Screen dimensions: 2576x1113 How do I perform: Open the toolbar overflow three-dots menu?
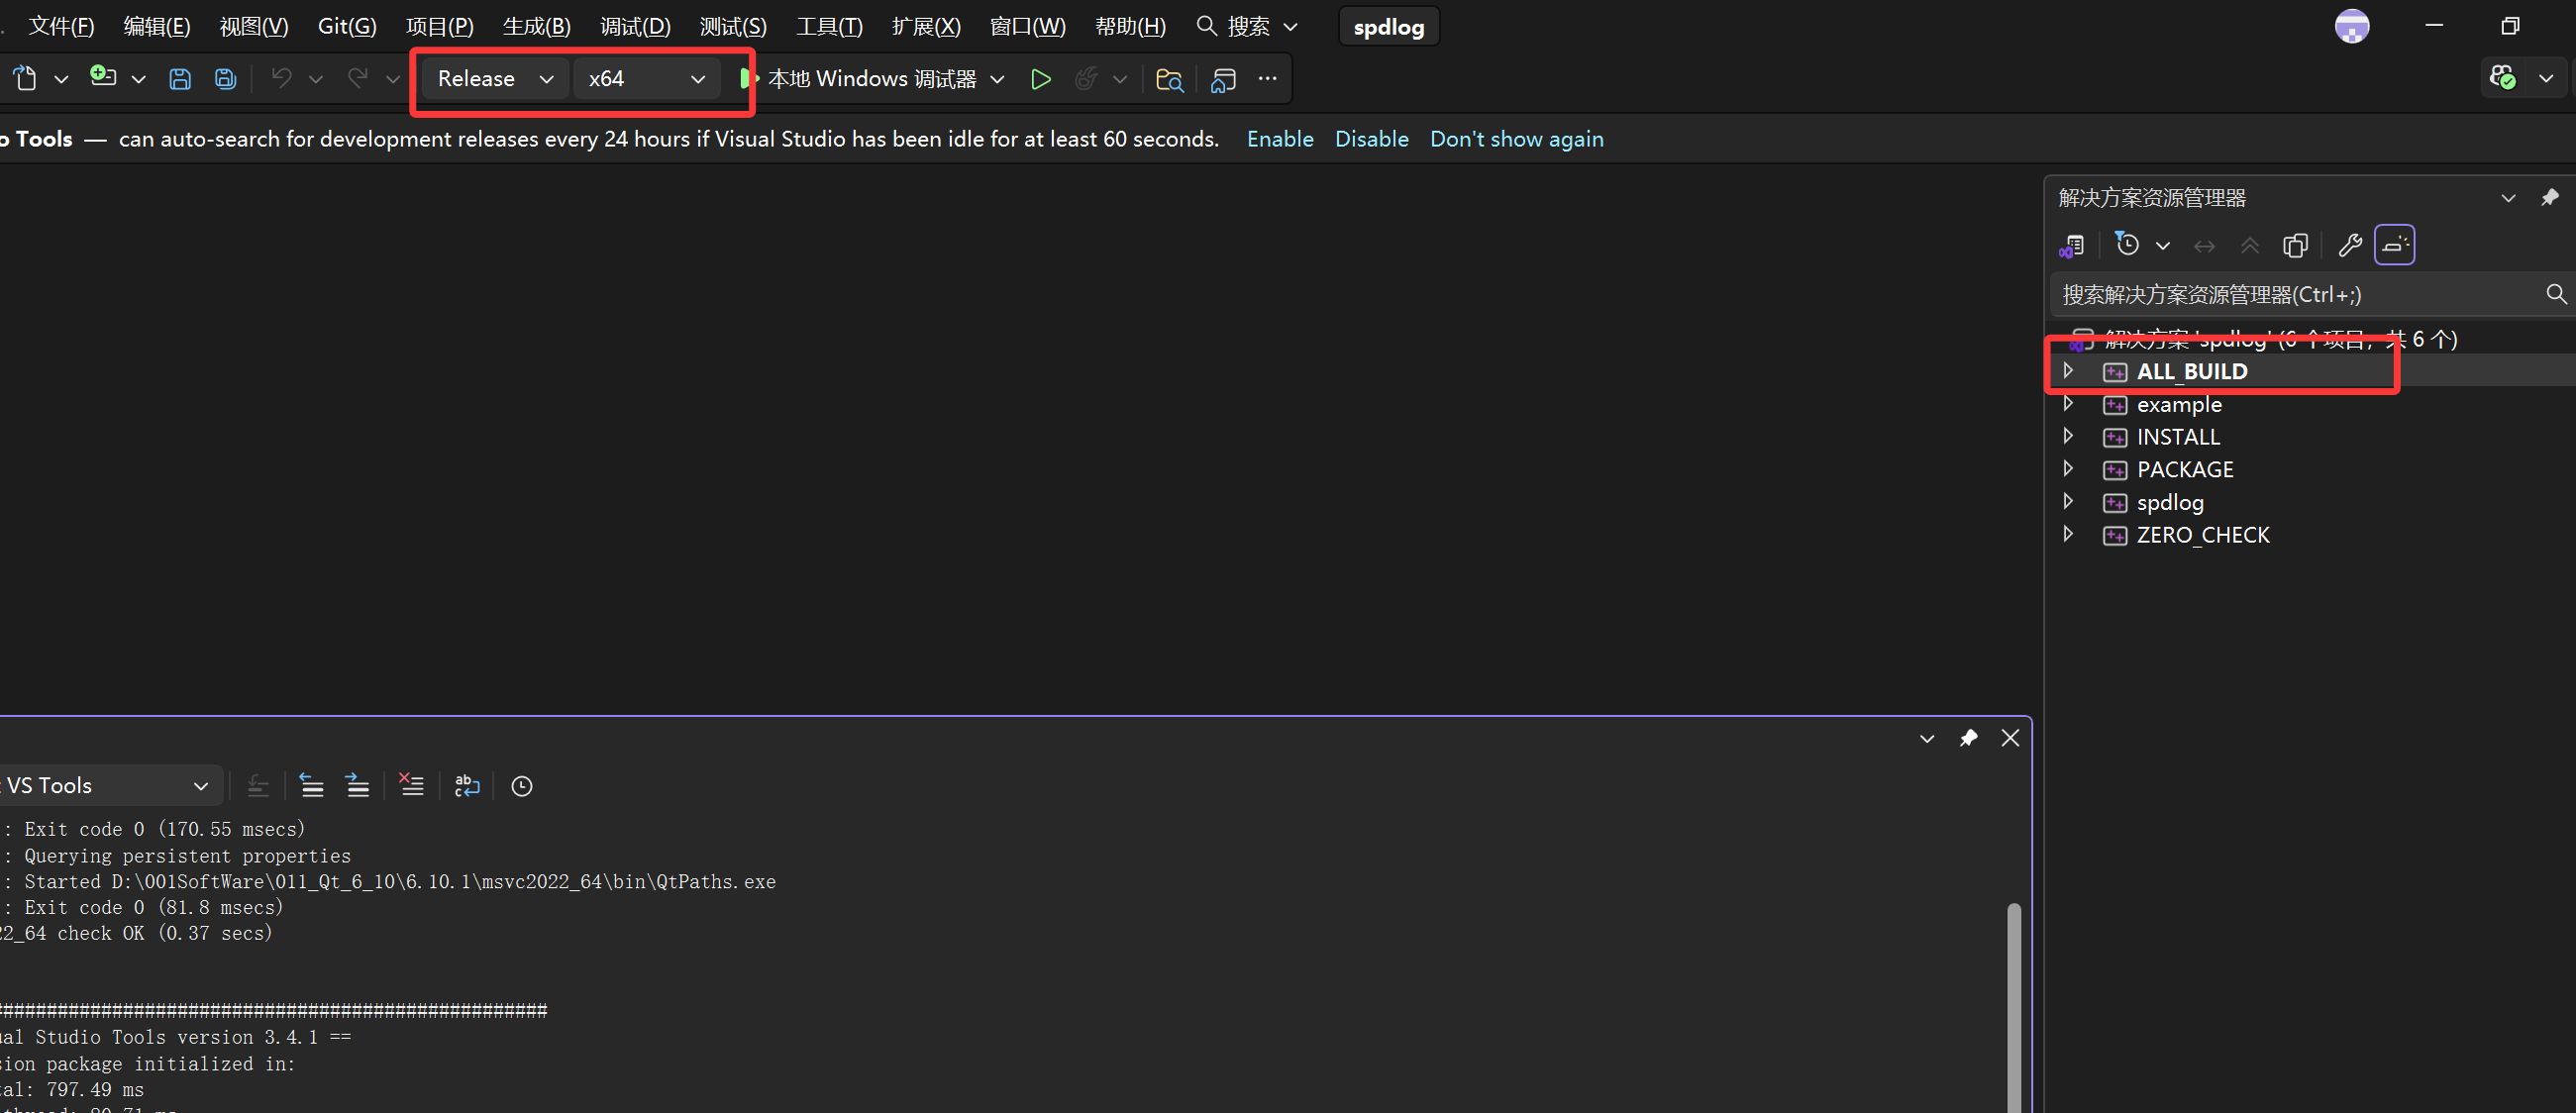coord(1268,78)
